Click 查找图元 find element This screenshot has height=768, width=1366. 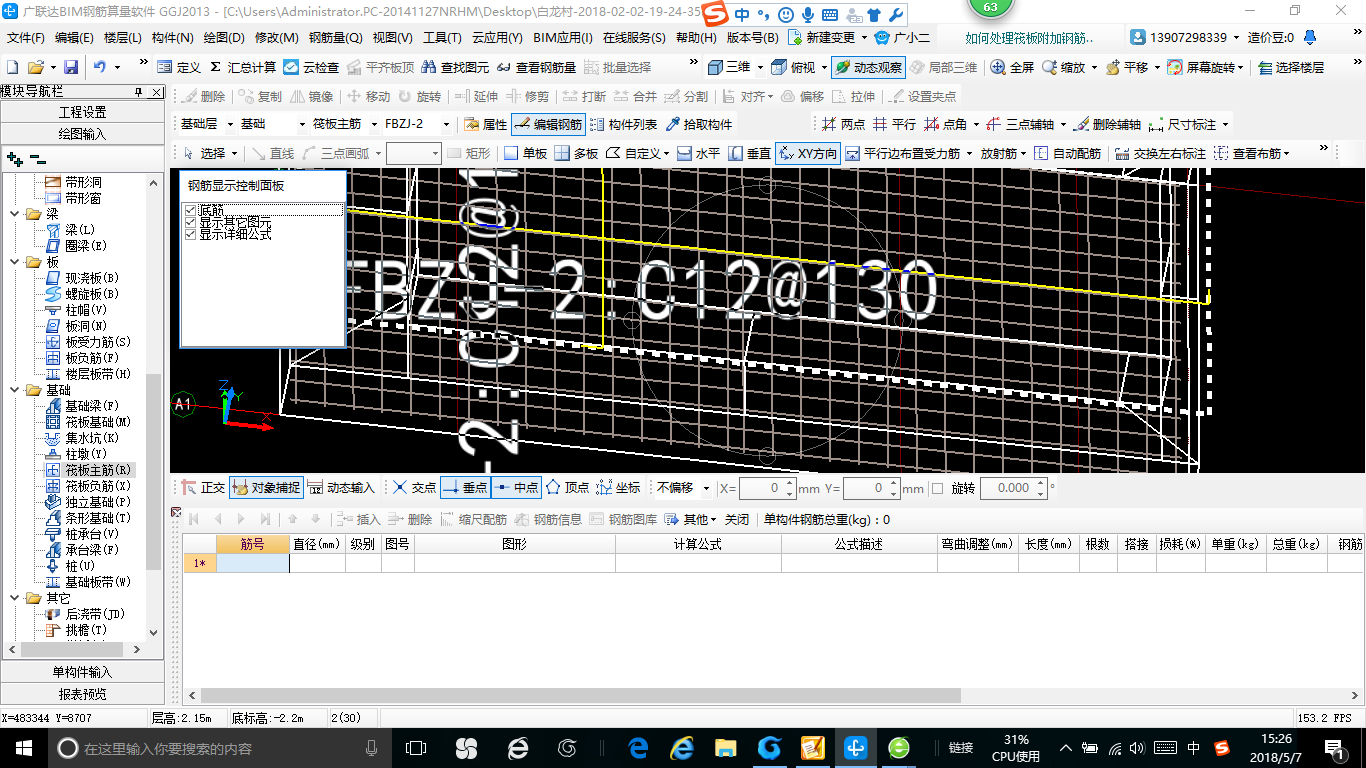456,67
